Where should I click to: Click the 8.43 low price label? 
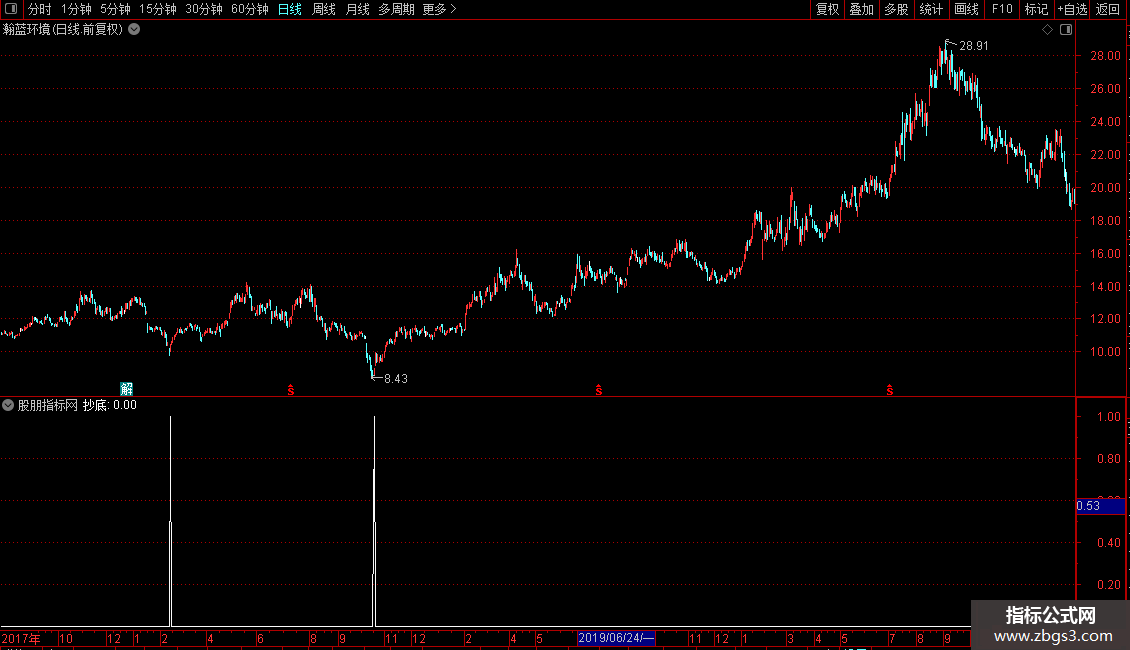(396, 378)
